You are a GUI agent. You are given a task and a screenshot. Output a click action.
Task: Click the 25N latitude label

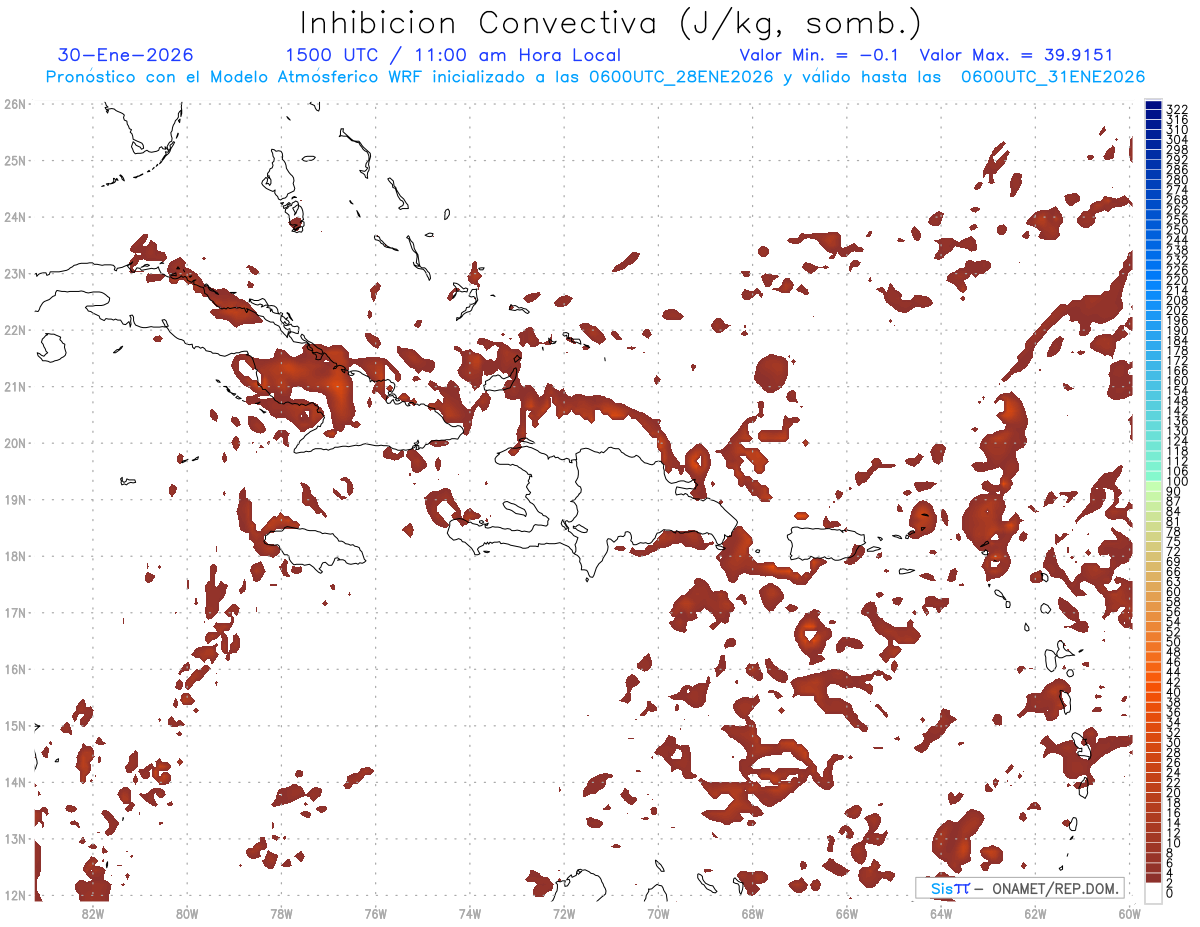pyautogui.click(x=14, y=160)
